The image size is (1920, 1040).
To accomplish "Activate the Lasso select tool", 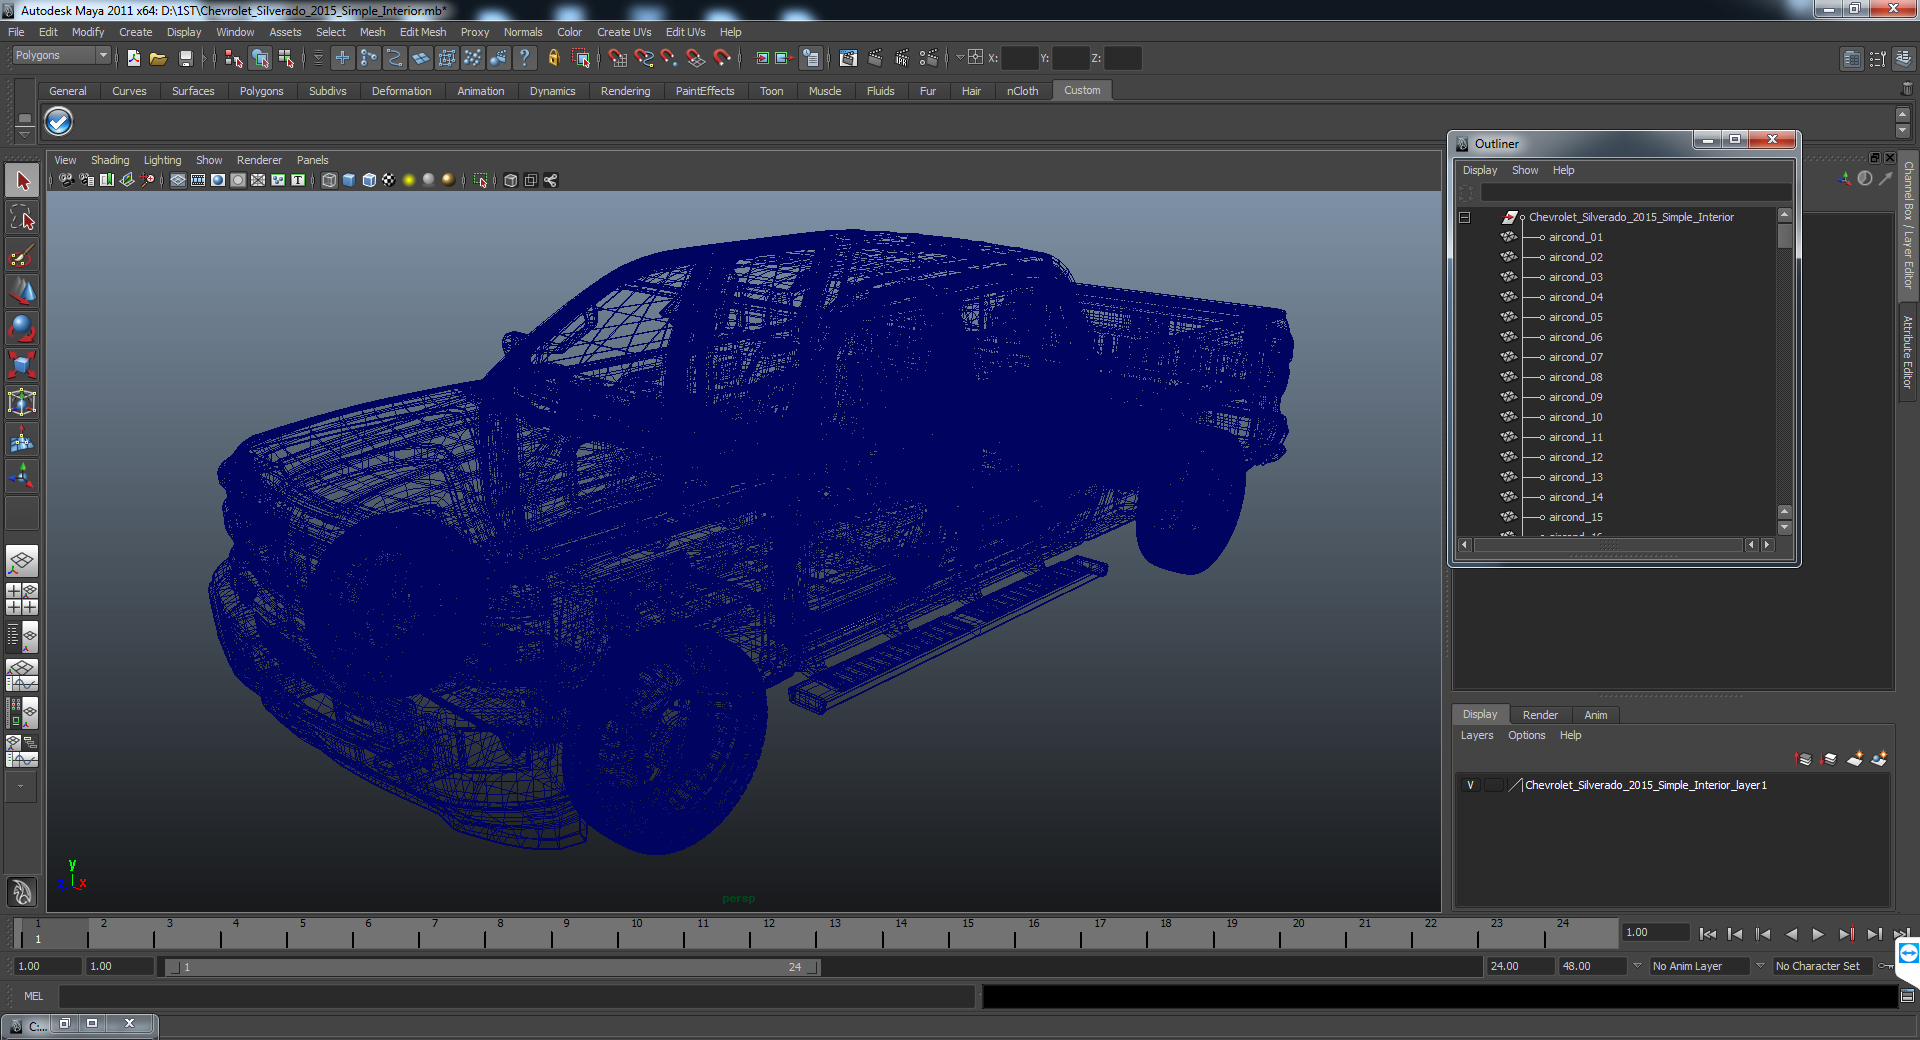I will point(22,218).
